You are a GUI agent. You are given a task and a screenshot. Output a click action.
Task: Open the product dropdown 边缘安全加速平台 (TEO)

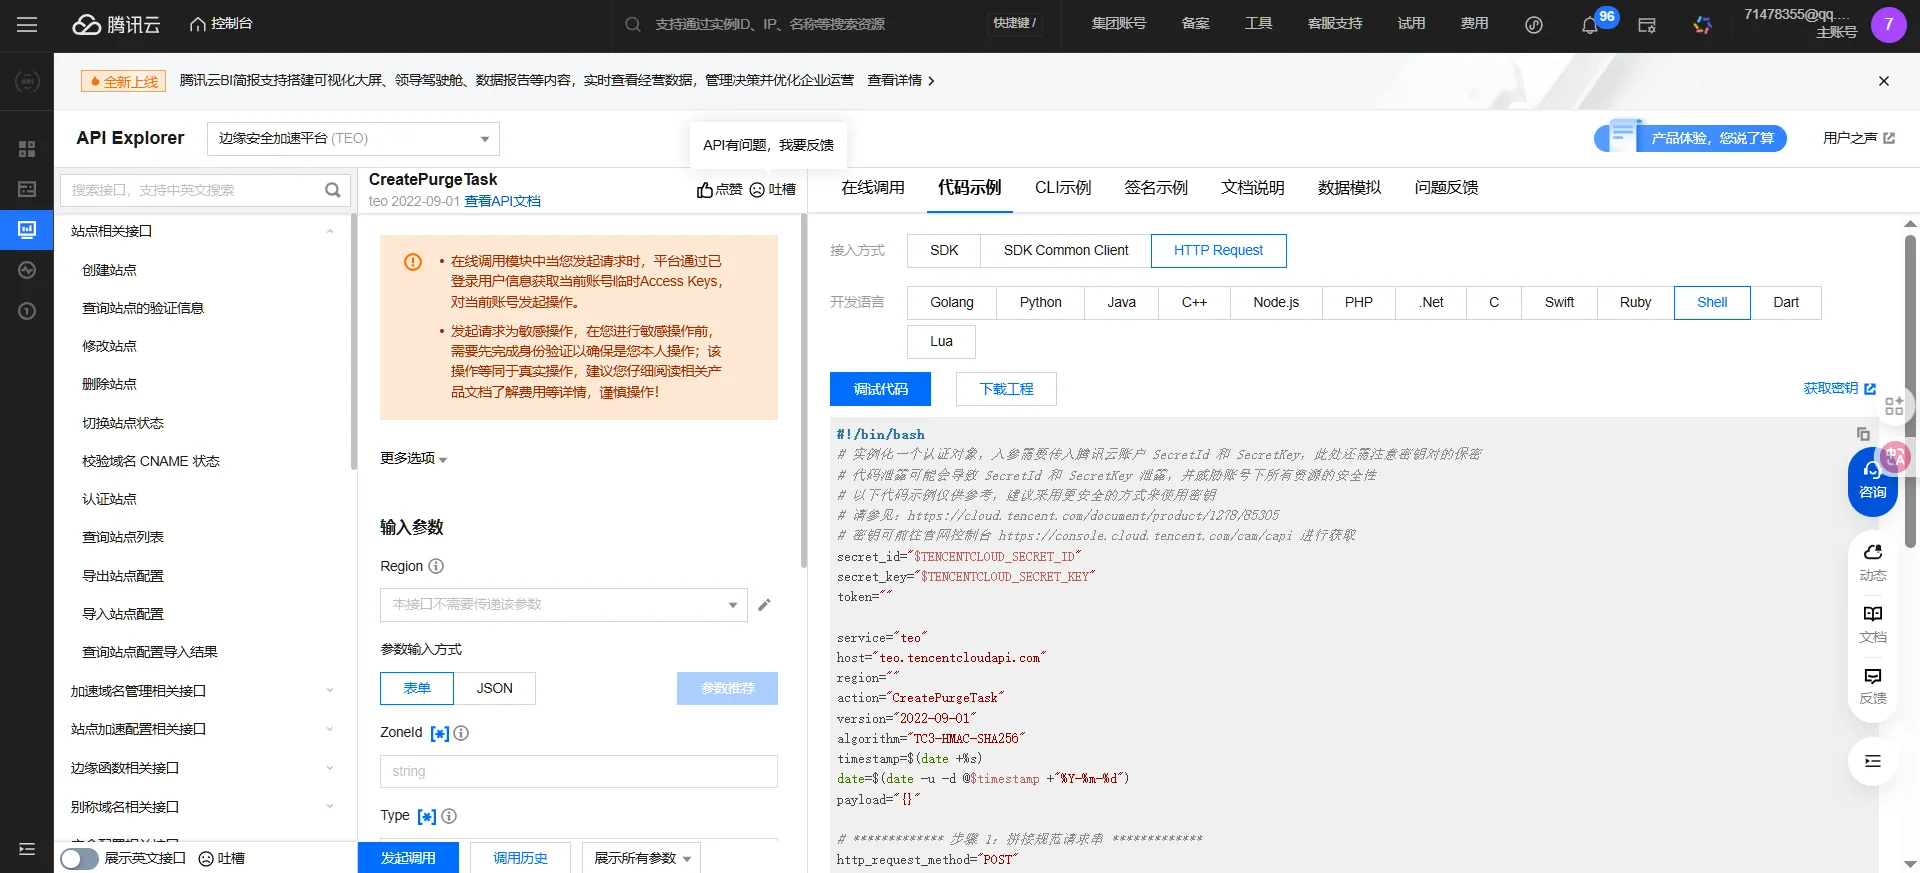click(353, 138)
